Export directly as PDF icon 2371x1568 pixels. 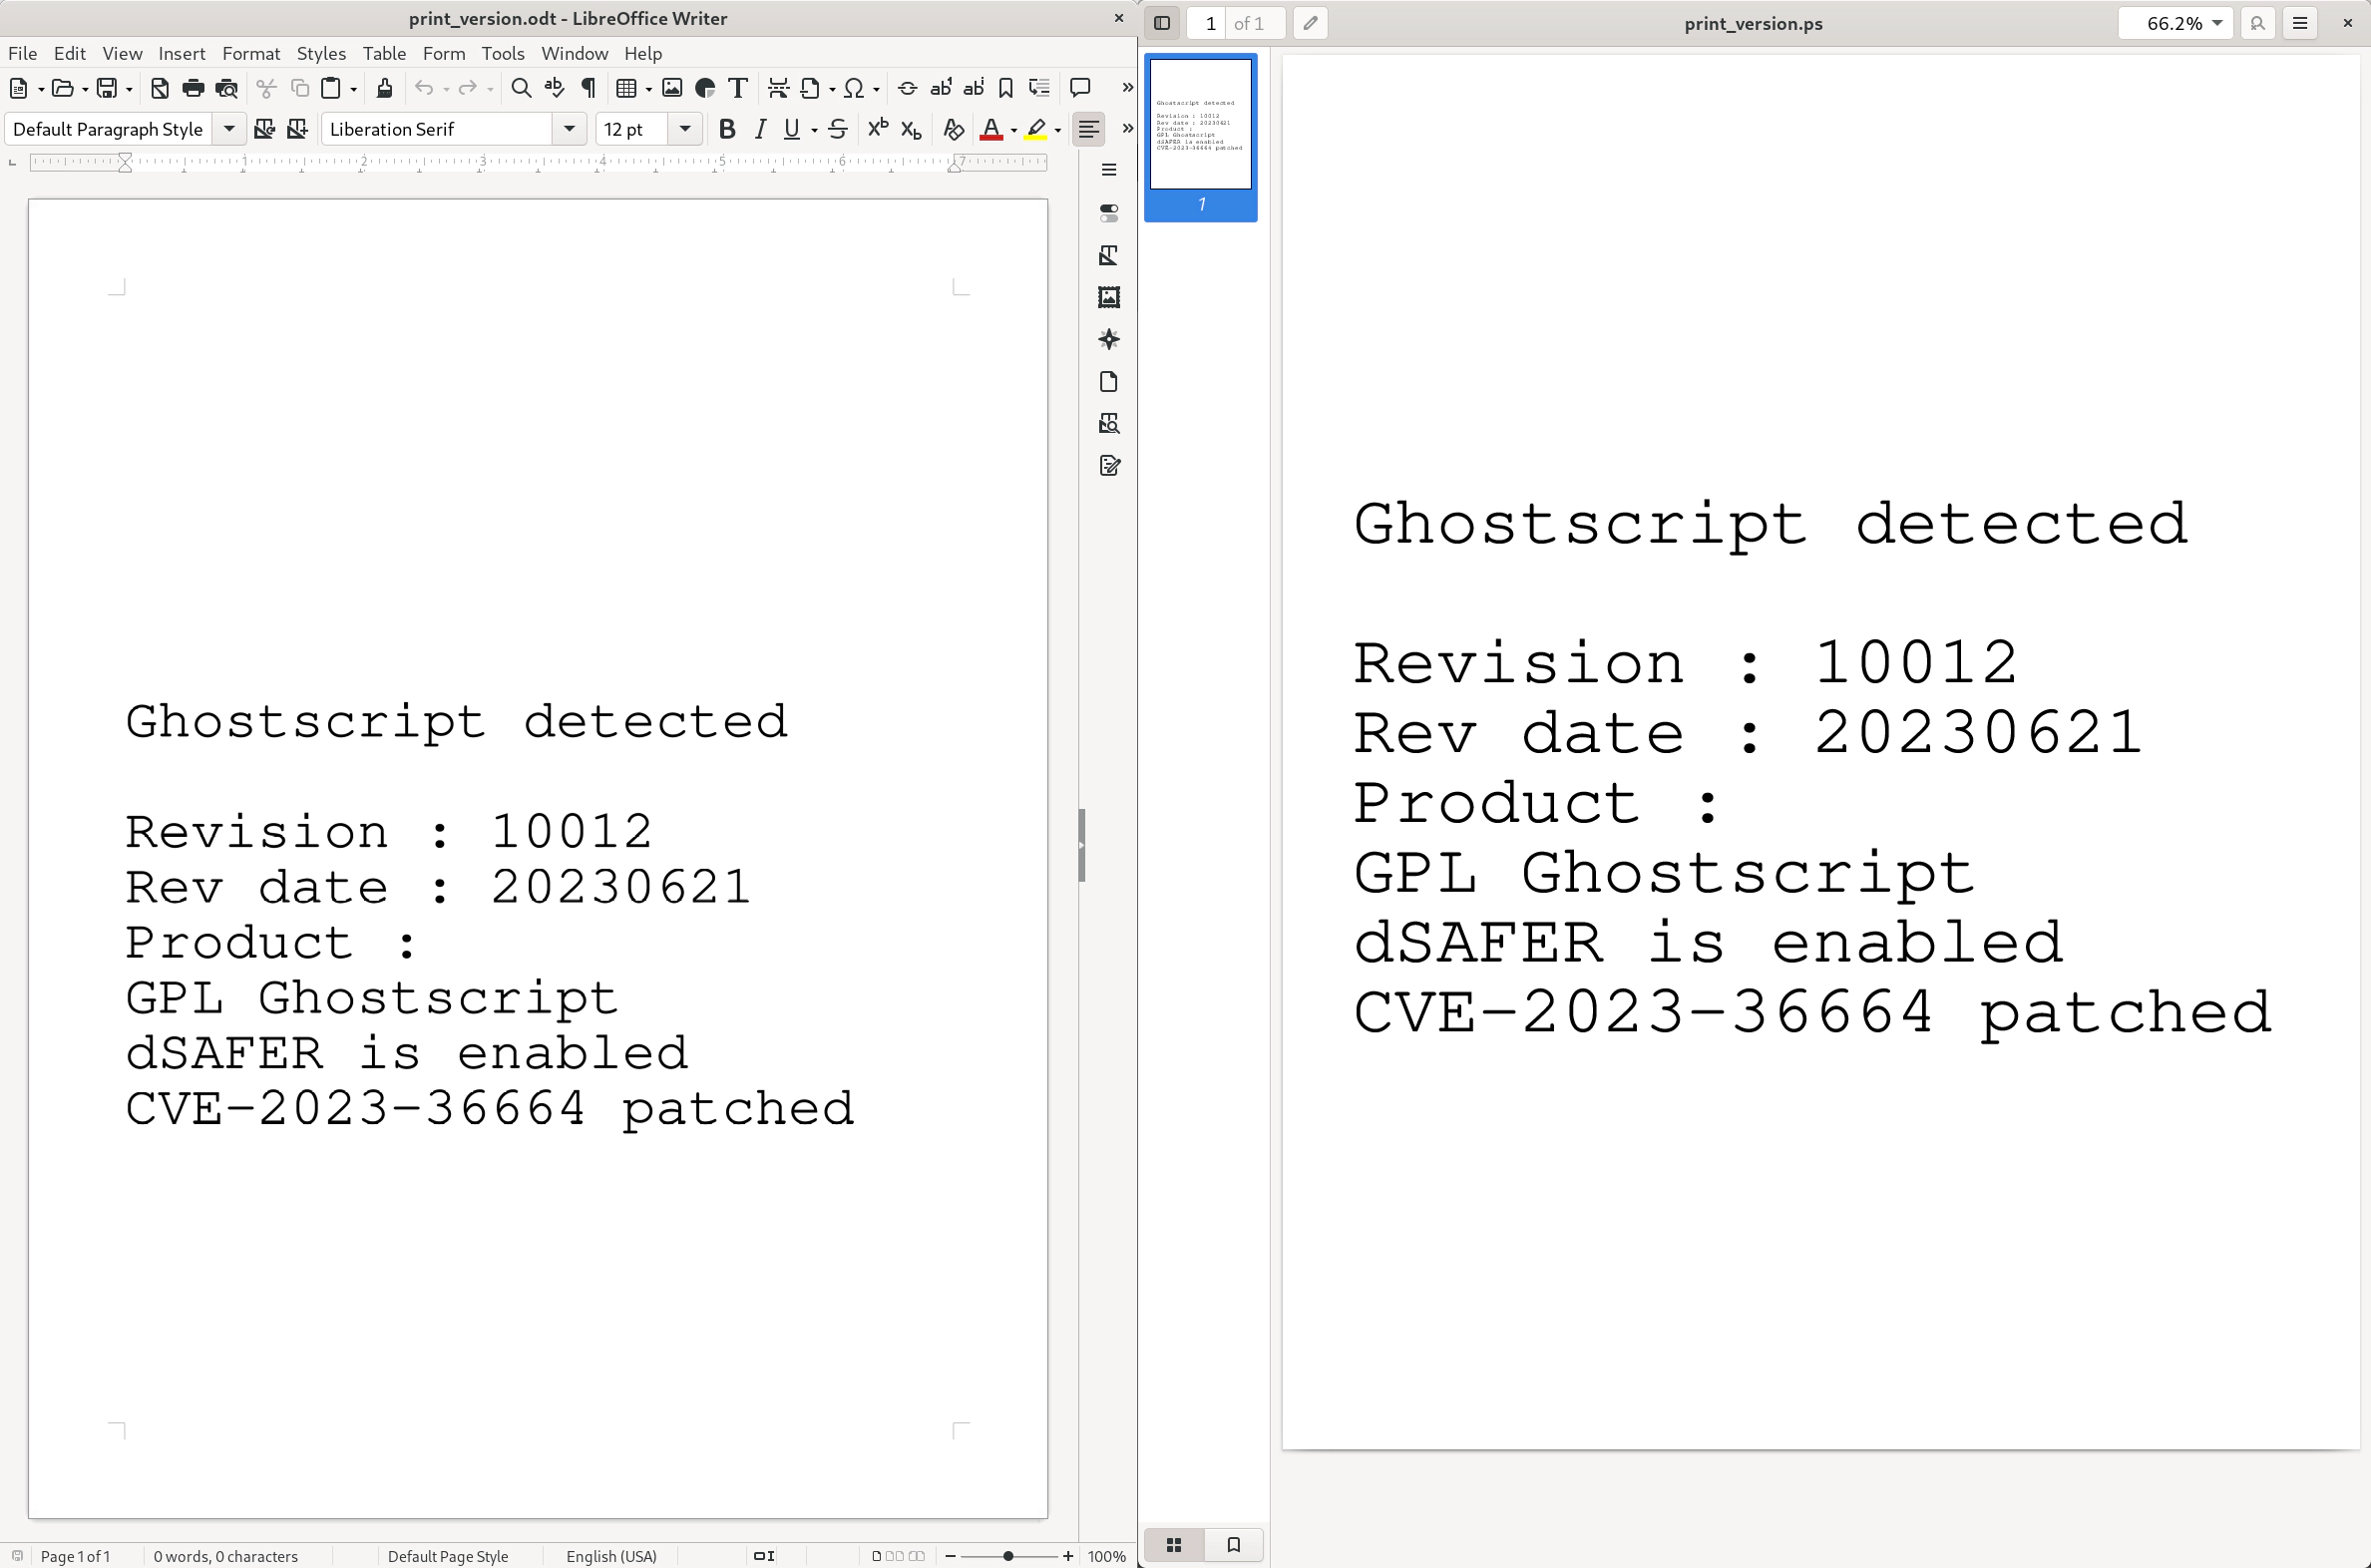point(160,88)
